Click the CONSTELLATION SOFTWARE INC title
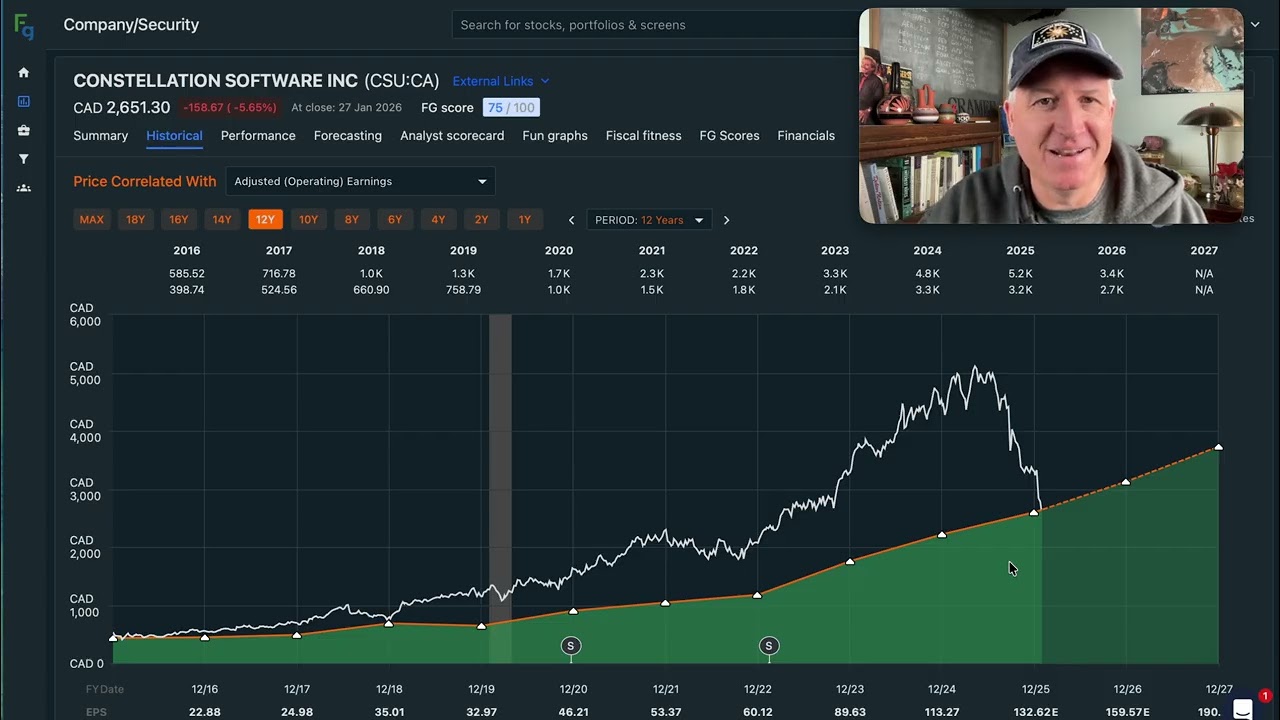The width and height of the screenshot is (1280, 720). 216,81
